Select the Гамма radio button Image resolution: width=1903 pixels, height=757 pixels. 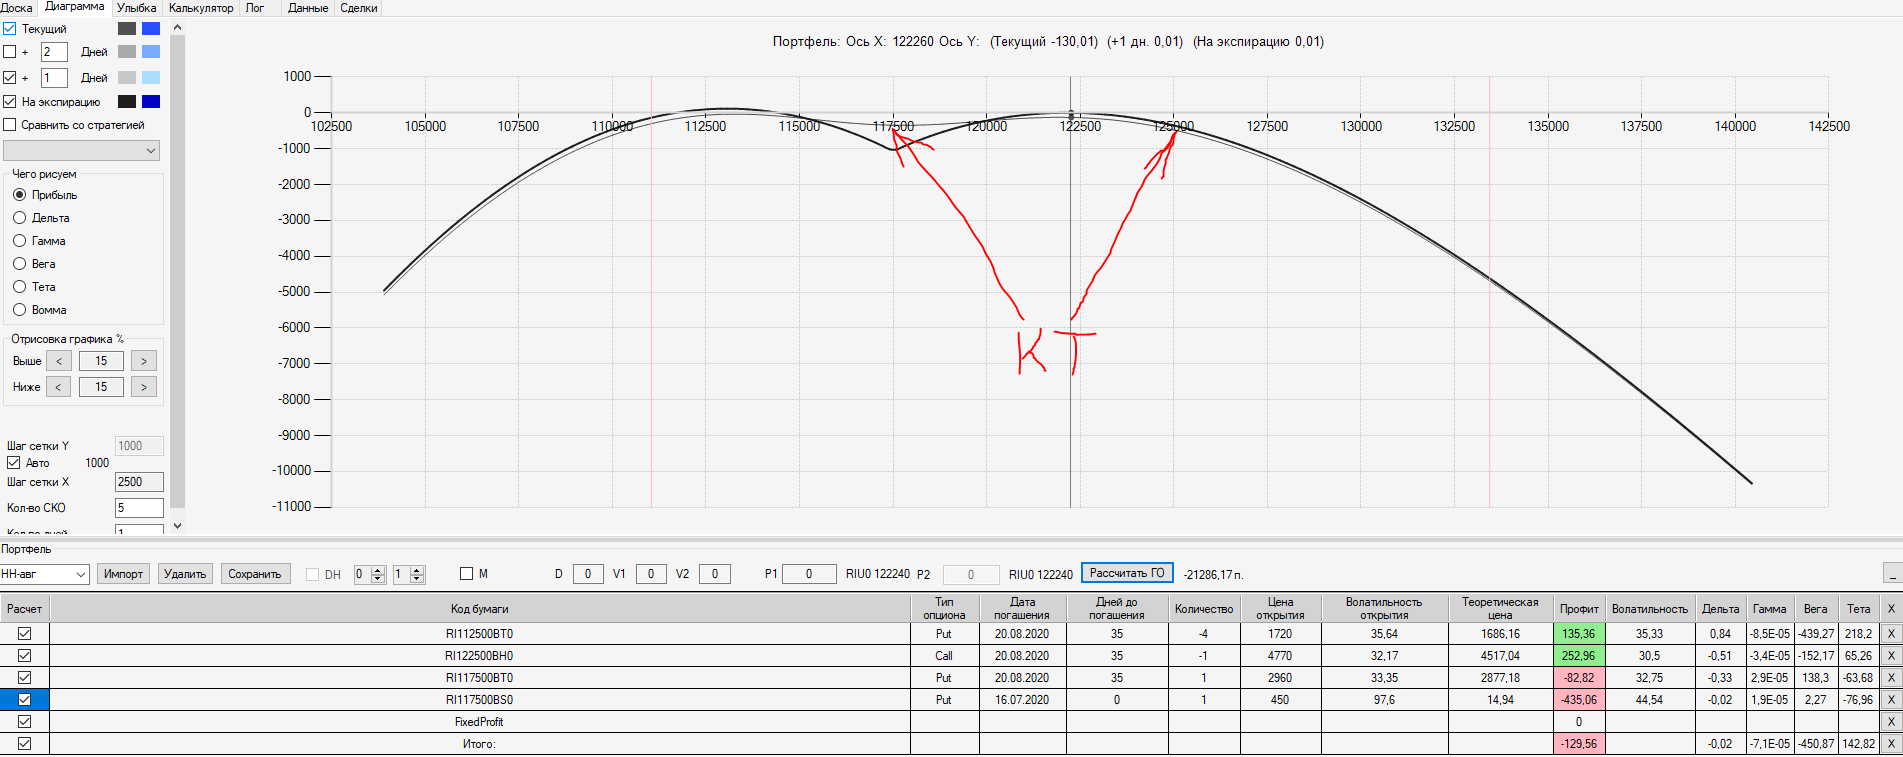click(19, 241)
